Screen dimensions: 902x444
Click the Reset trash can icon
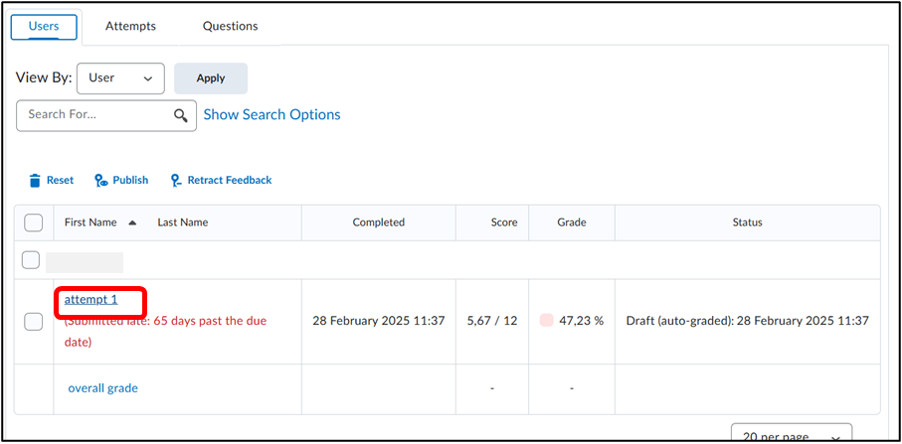(x=35, y=181)
